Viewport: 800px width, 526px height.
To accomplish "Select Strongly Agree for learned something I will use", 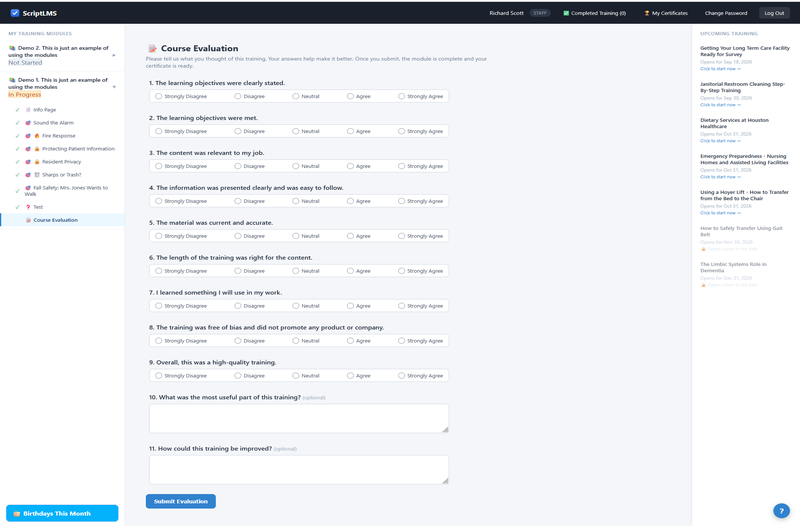I will point(401,306).
